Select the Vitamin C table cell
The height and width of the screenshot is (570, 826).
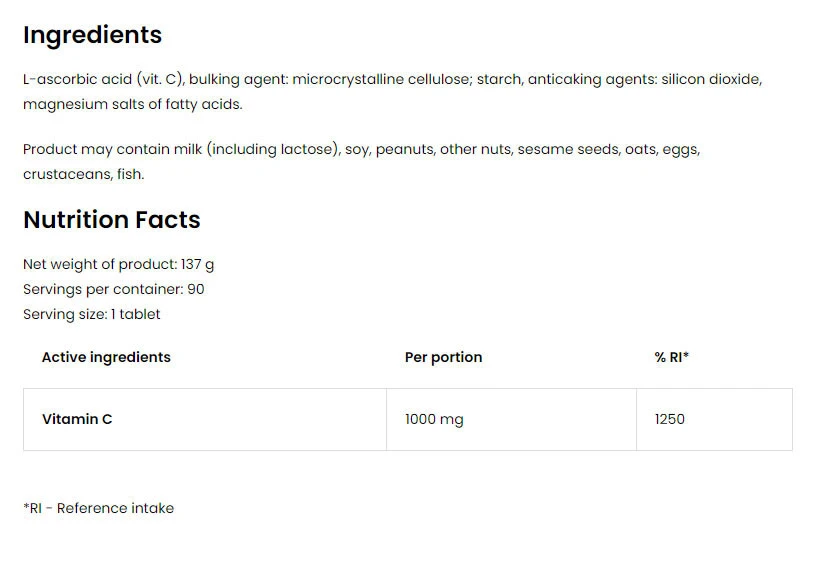click(77, 419)
